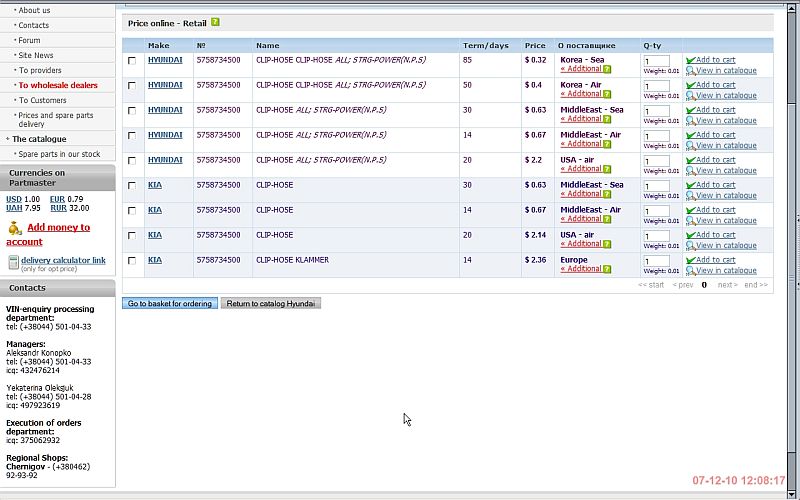Expand The catalogue section in sidebar
The height and width of the screenshot is (500, 800).
tap(39, 139)
